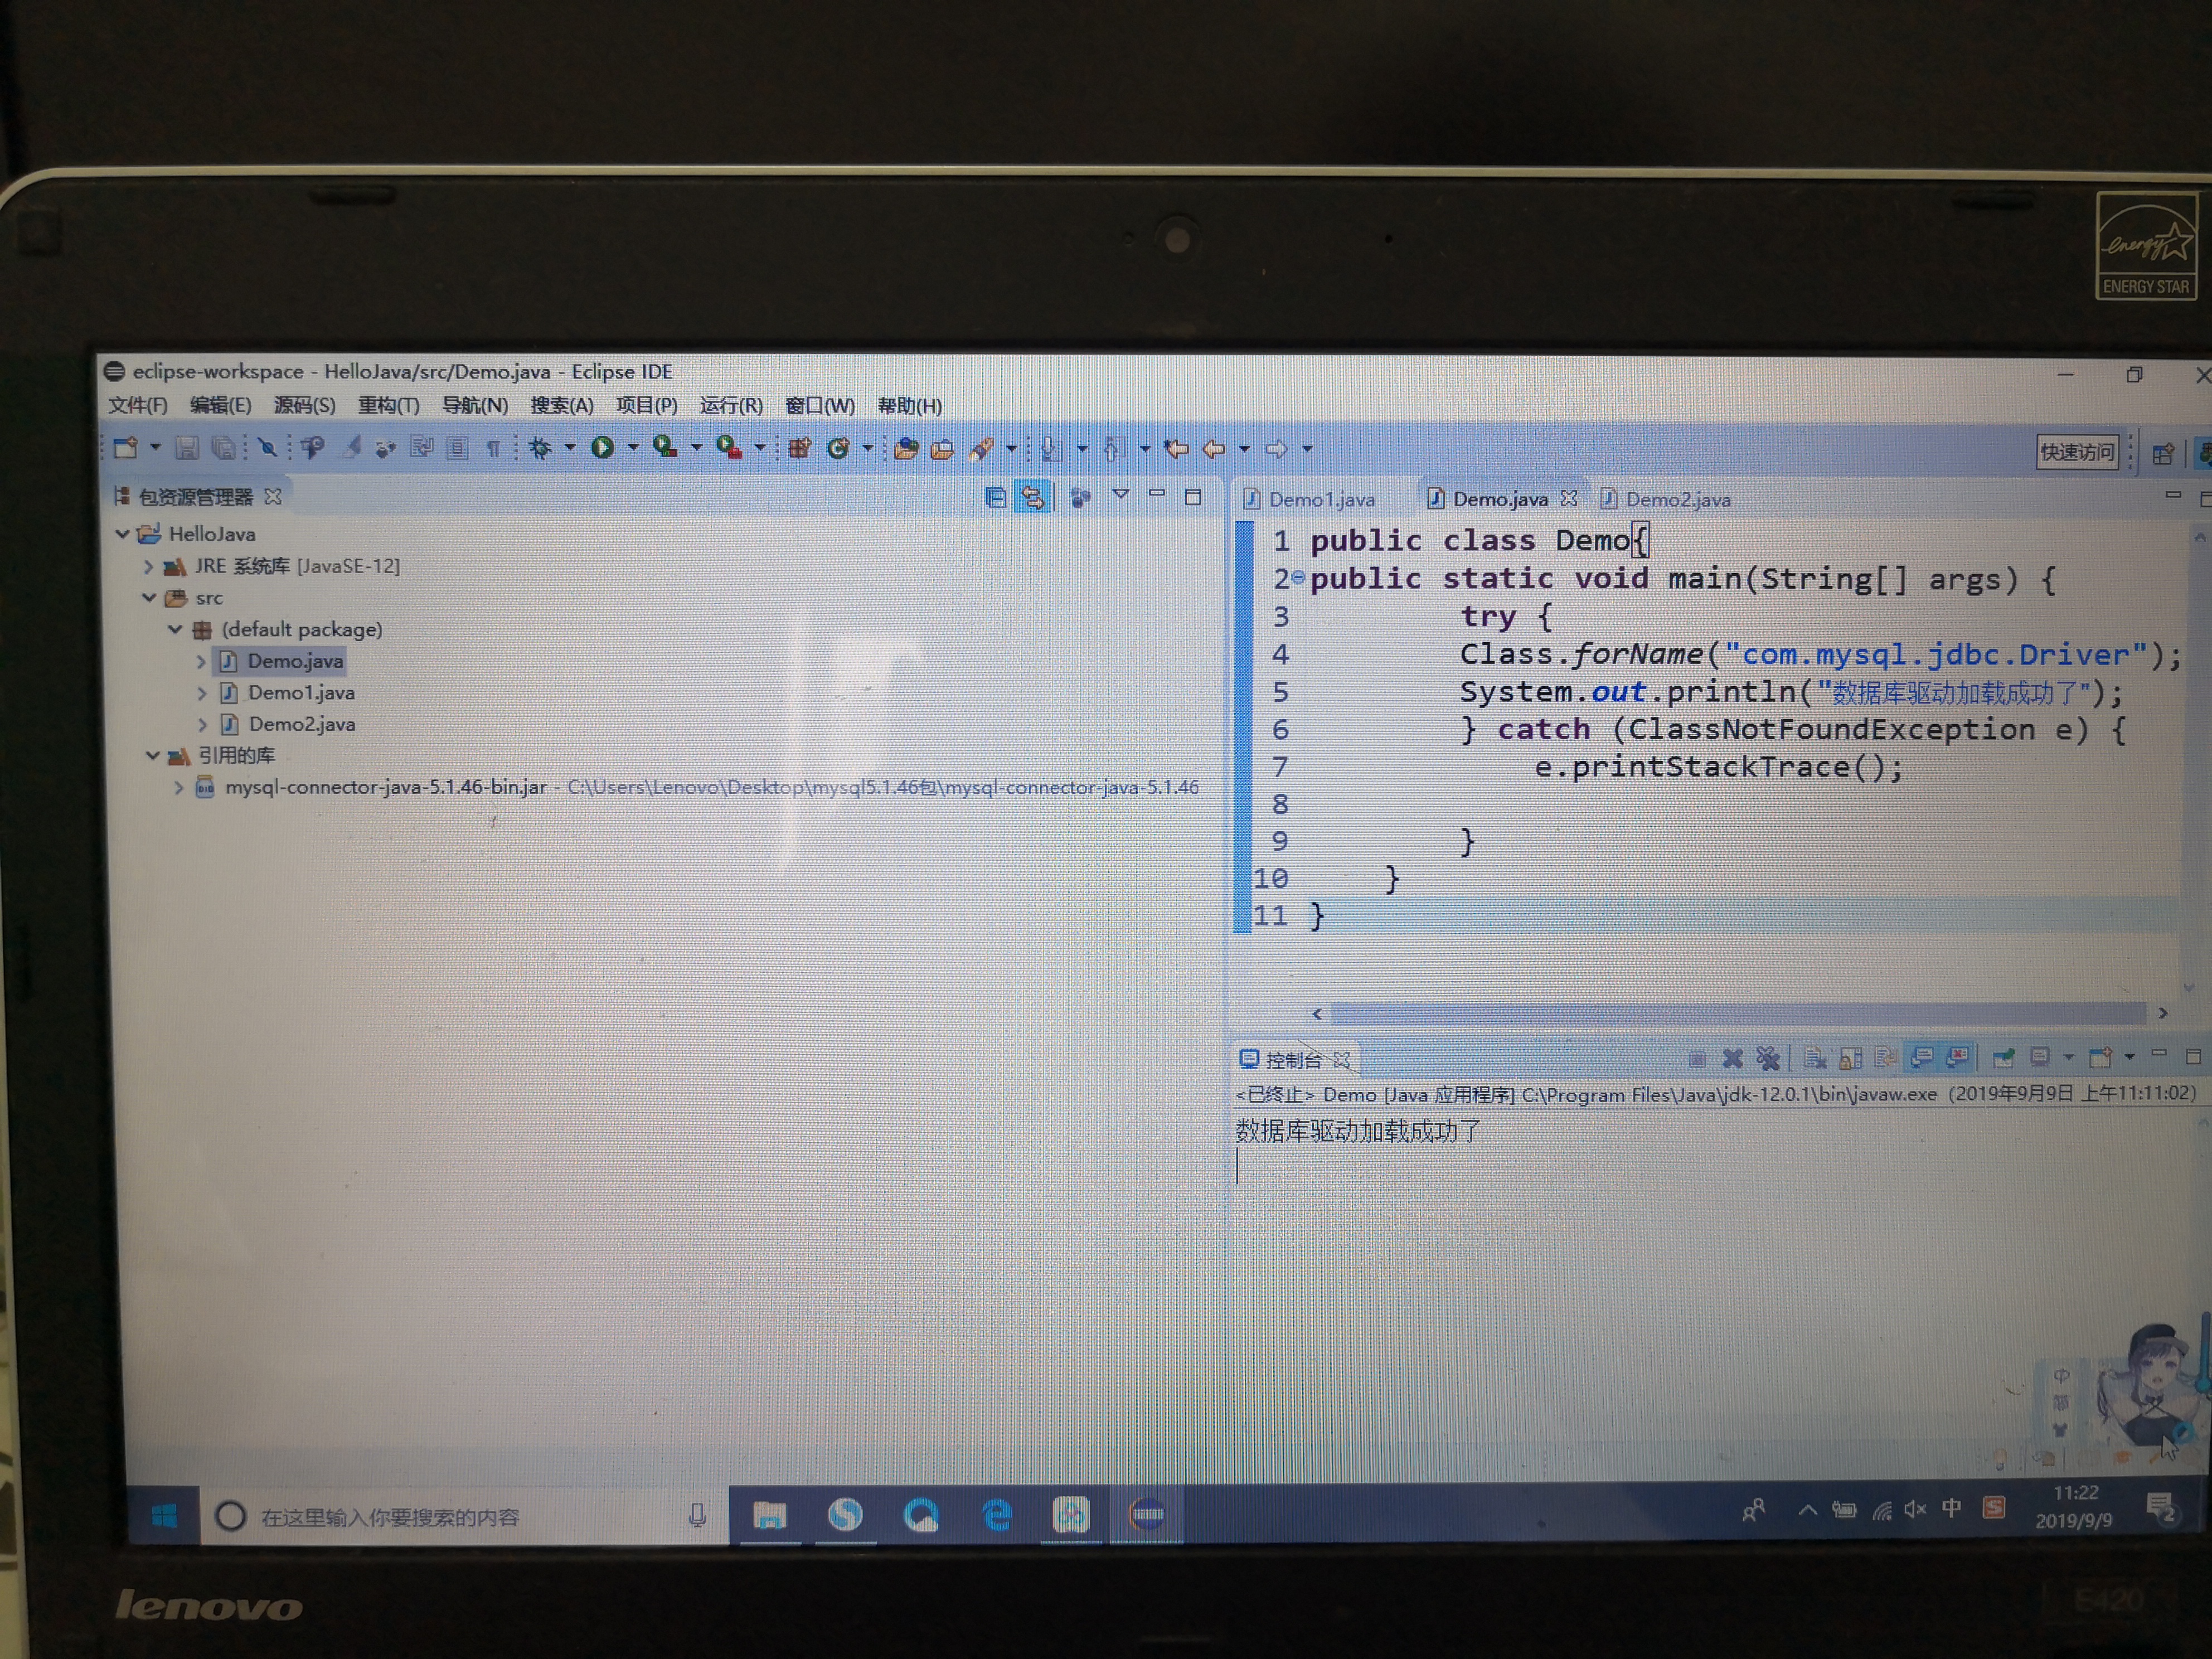This screenshot has height=1659, width=2212.
Task: Click the Open Task folder icon
Action: point(942,449)
